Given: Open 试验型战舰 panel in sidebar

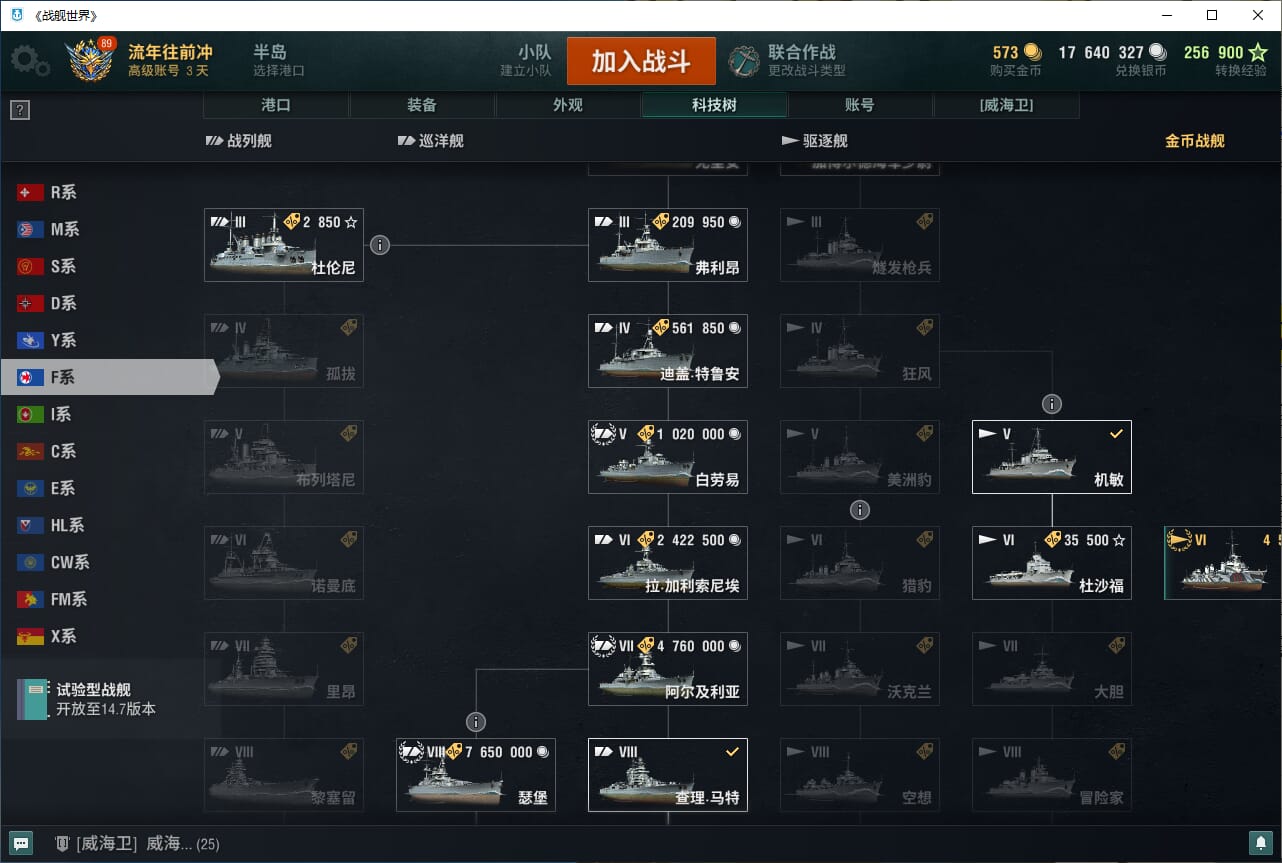Looking at the screenshot, I should tap(93, 699).
